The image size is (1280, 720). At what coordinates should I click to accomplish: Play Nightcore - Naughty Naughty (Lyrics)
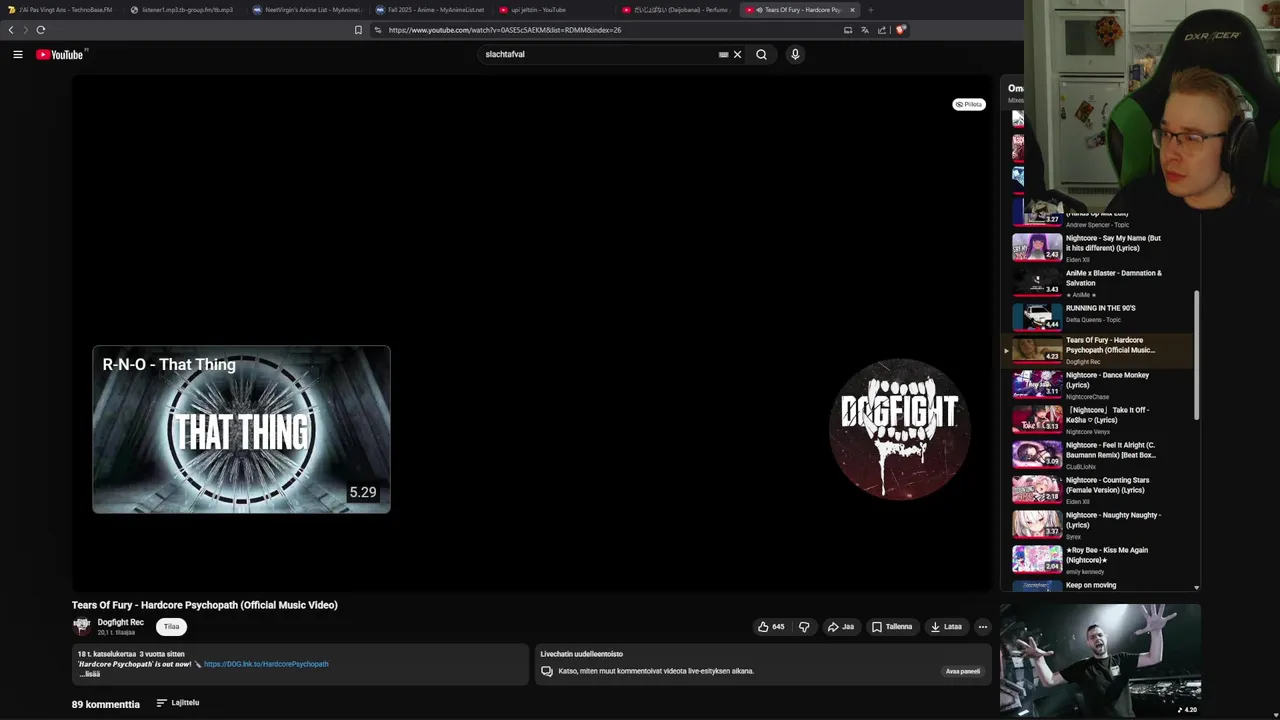(x=1100, y=525)
